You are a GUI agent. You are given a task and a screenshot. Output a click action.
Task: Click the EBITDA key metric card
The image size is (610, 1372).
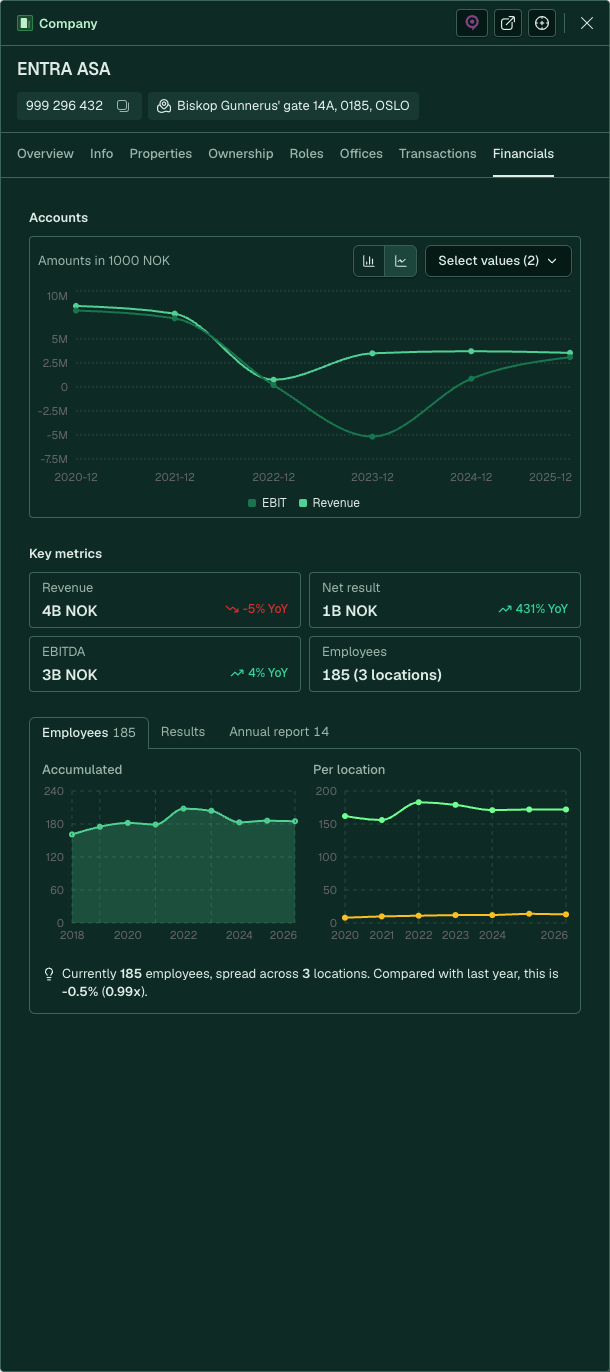click(x=165, y=664)
